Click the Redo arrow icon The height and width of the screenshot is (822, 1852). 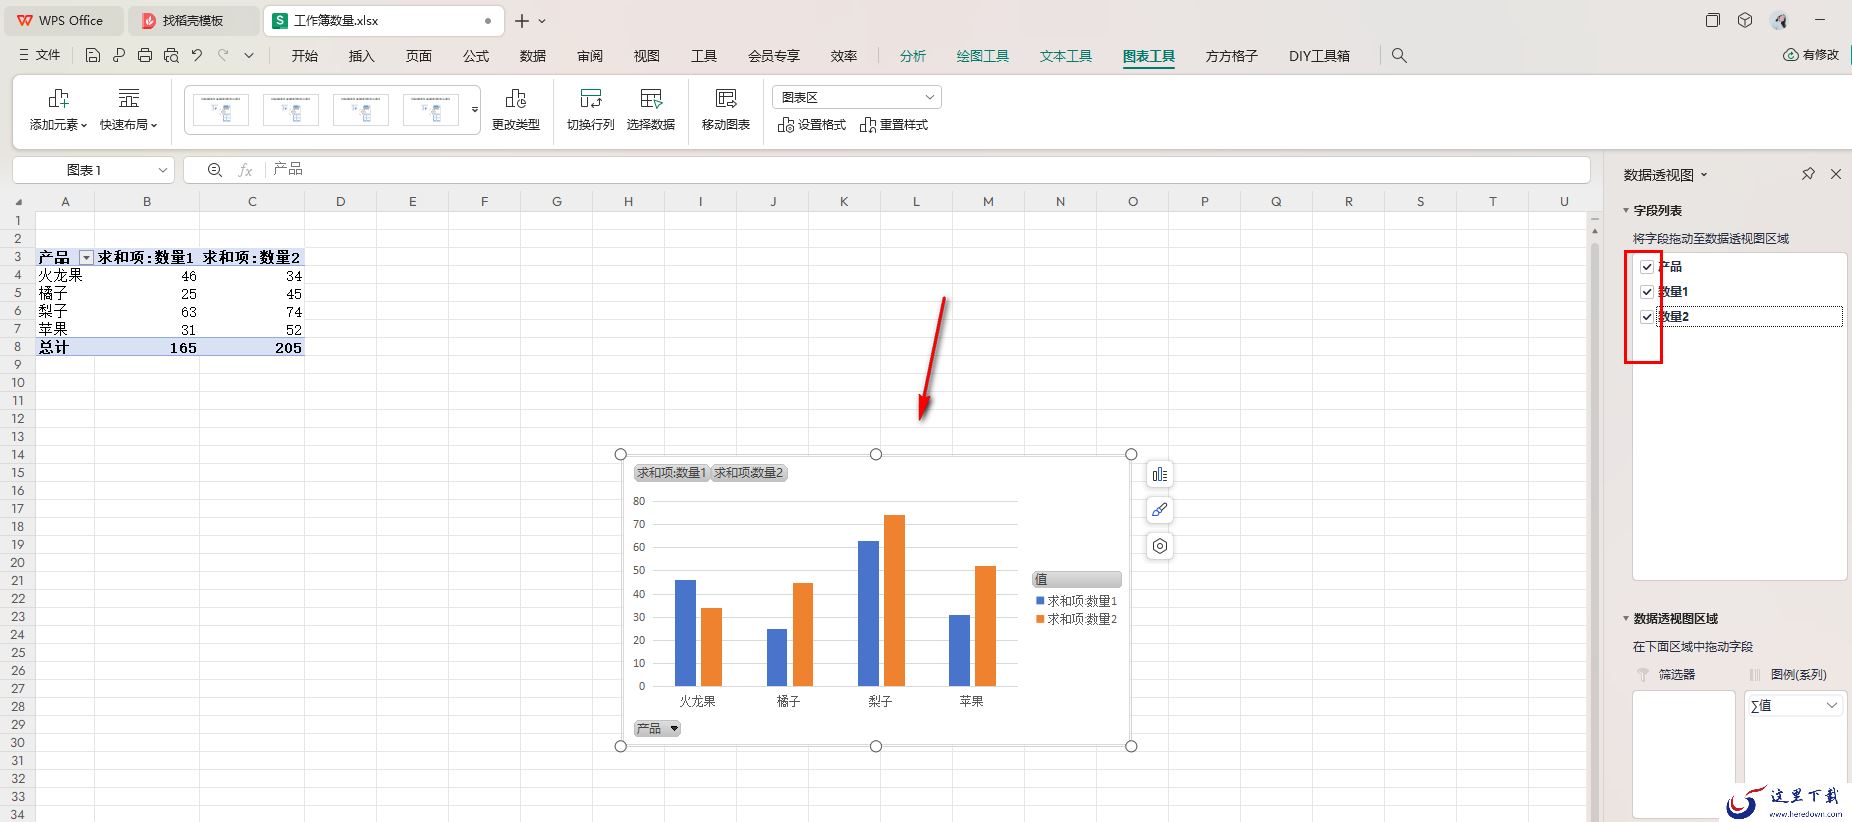pos(223,56)
